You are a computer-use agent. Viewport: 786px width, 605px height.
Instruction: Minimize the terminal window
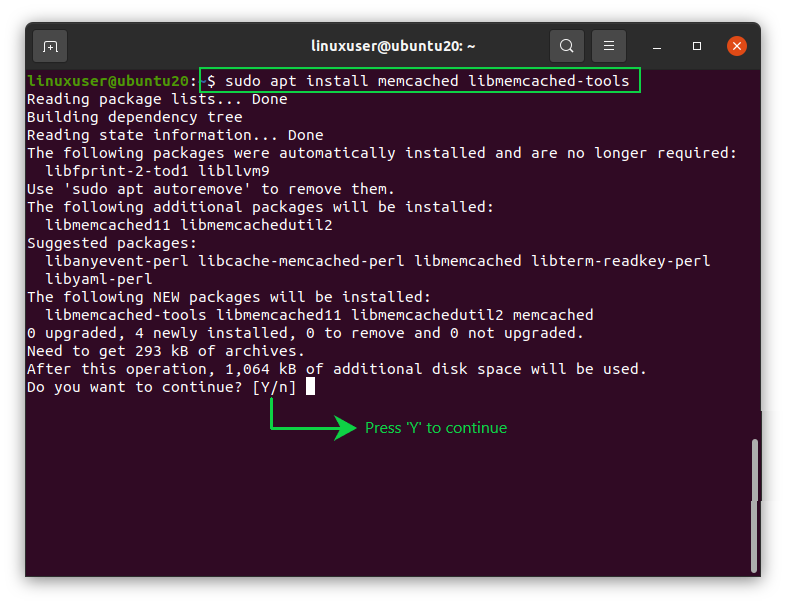[657, 47]
